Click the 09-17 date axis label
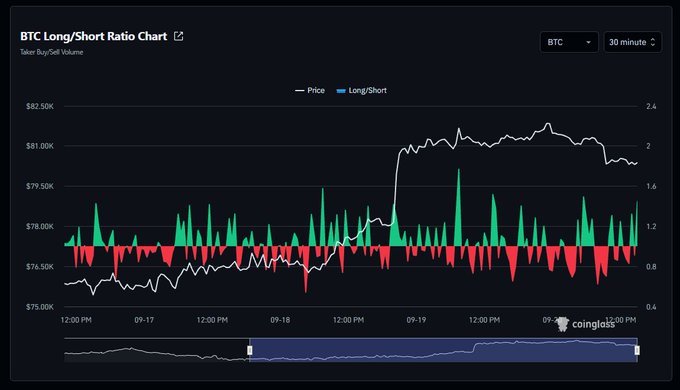Viewport: 680px width, 390px height. [144, 320]
